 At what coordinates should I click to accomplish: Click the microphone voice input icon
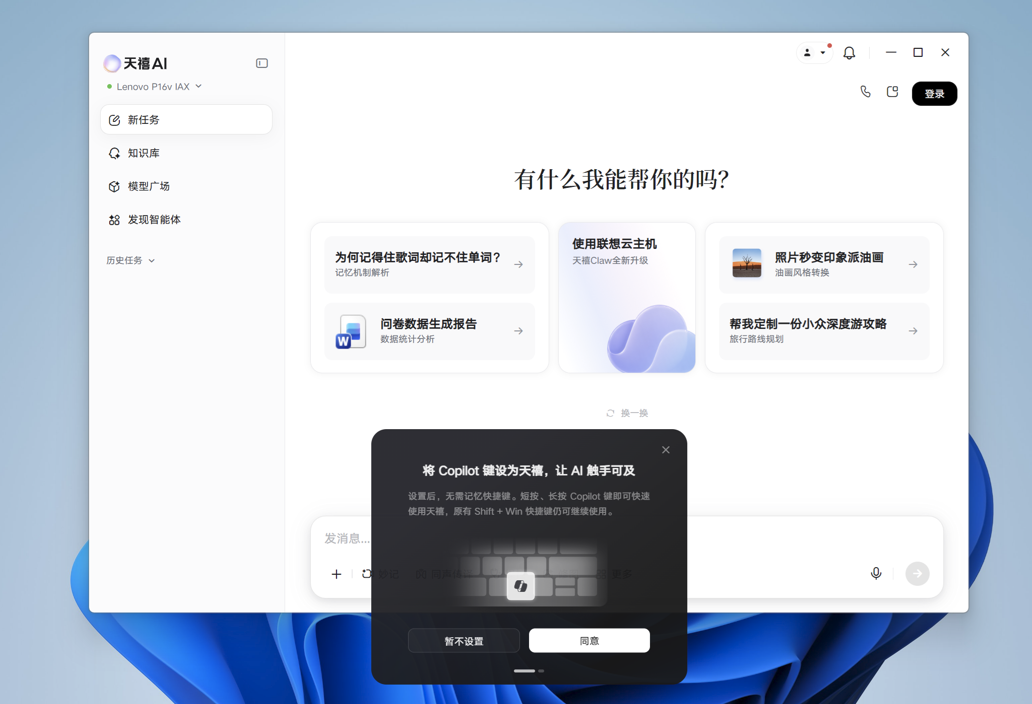(876, 574)
